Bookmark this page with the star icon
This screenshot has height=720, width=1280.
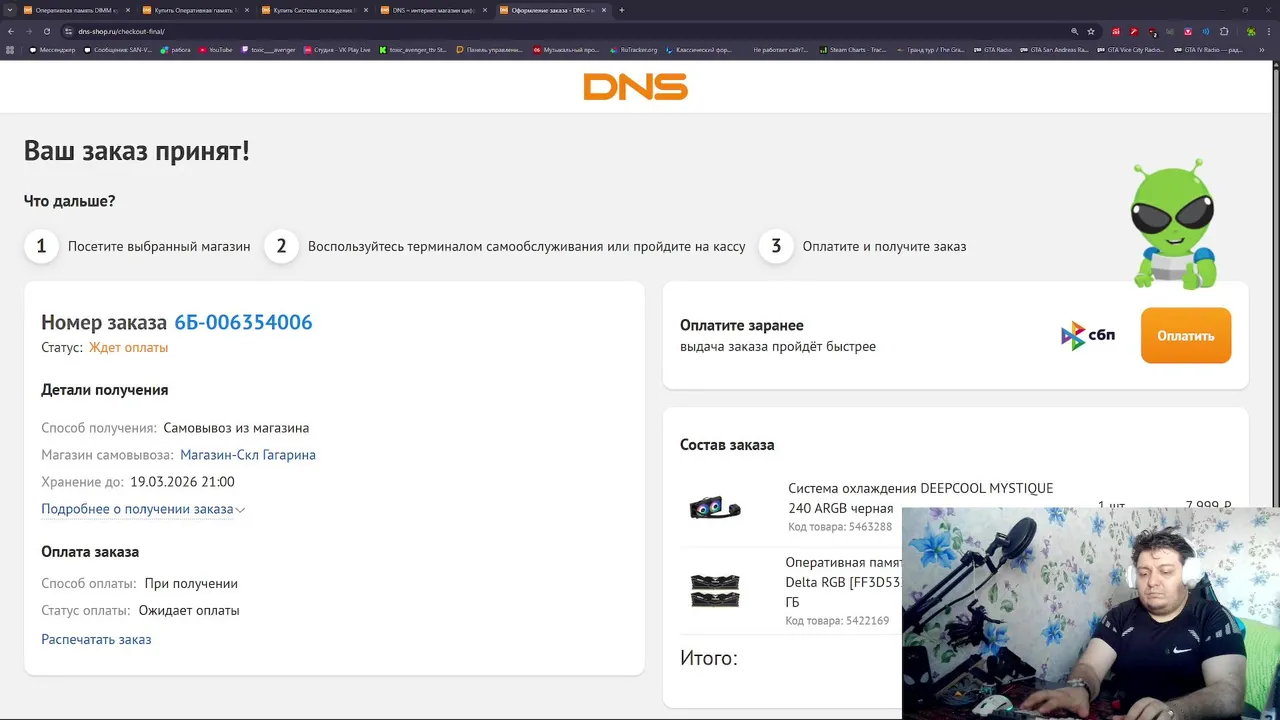click(1091, 31)
